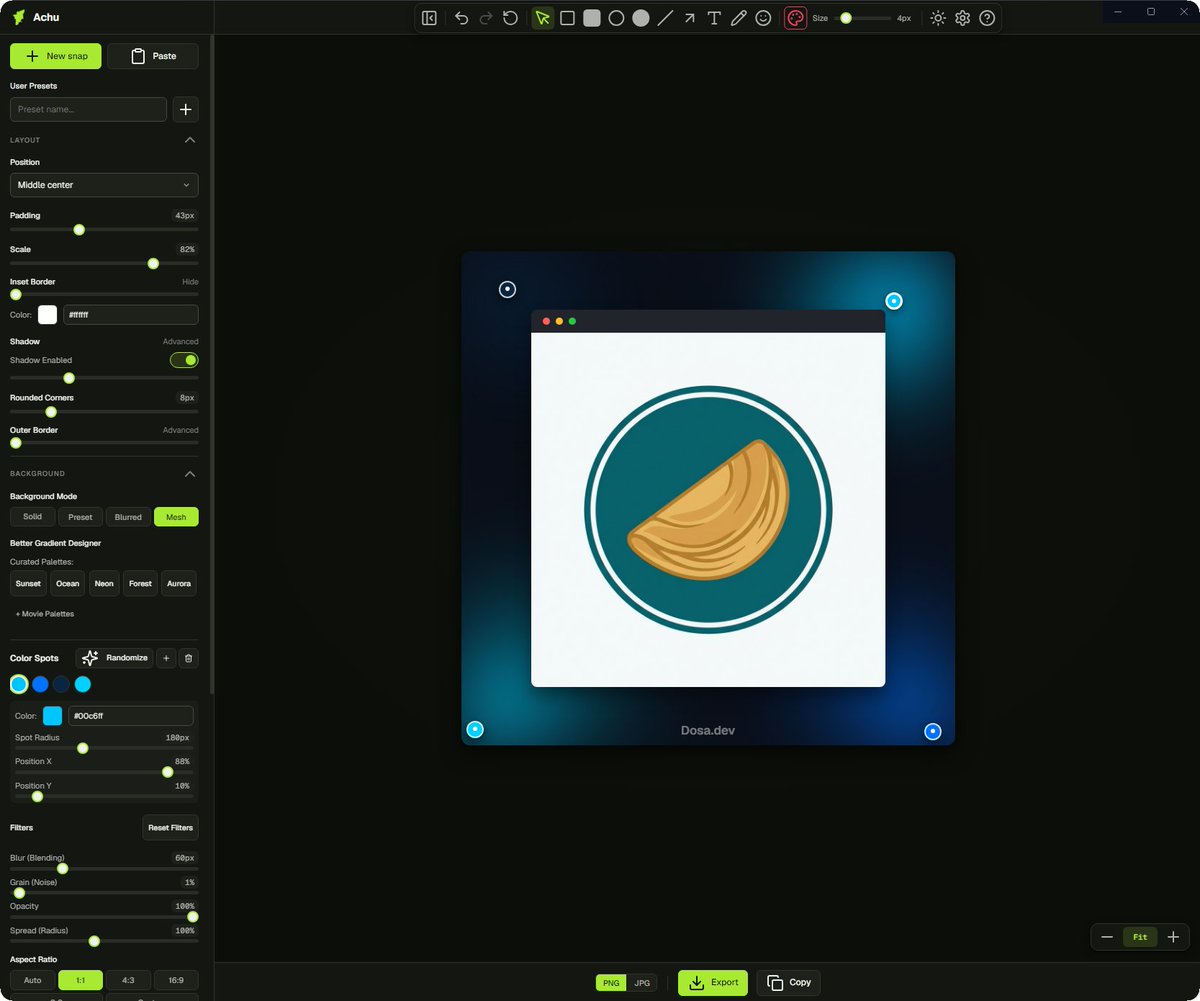Viewport: 1200px width, 1001px height.
Task: Switch Background Mode to Mesh
Action: [176, 517]
